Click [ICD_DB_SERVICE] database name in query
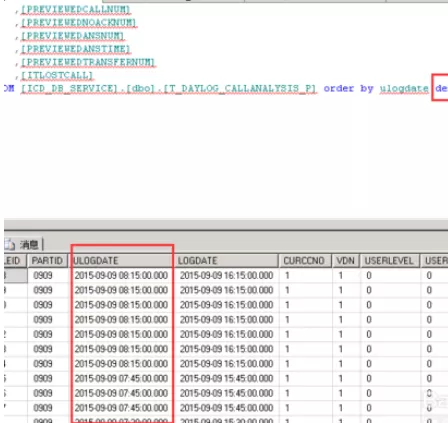Screen dimensions: 448x423 [69, 89]
